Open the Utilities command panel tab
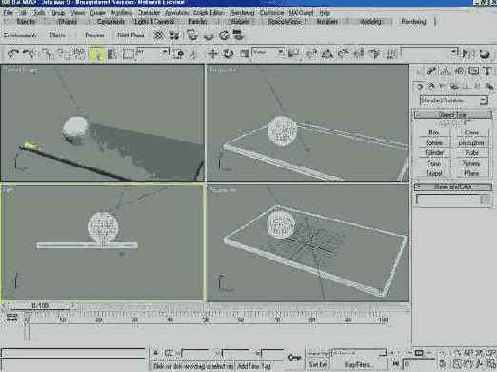 pyautogui.click(x=487, y=71)
